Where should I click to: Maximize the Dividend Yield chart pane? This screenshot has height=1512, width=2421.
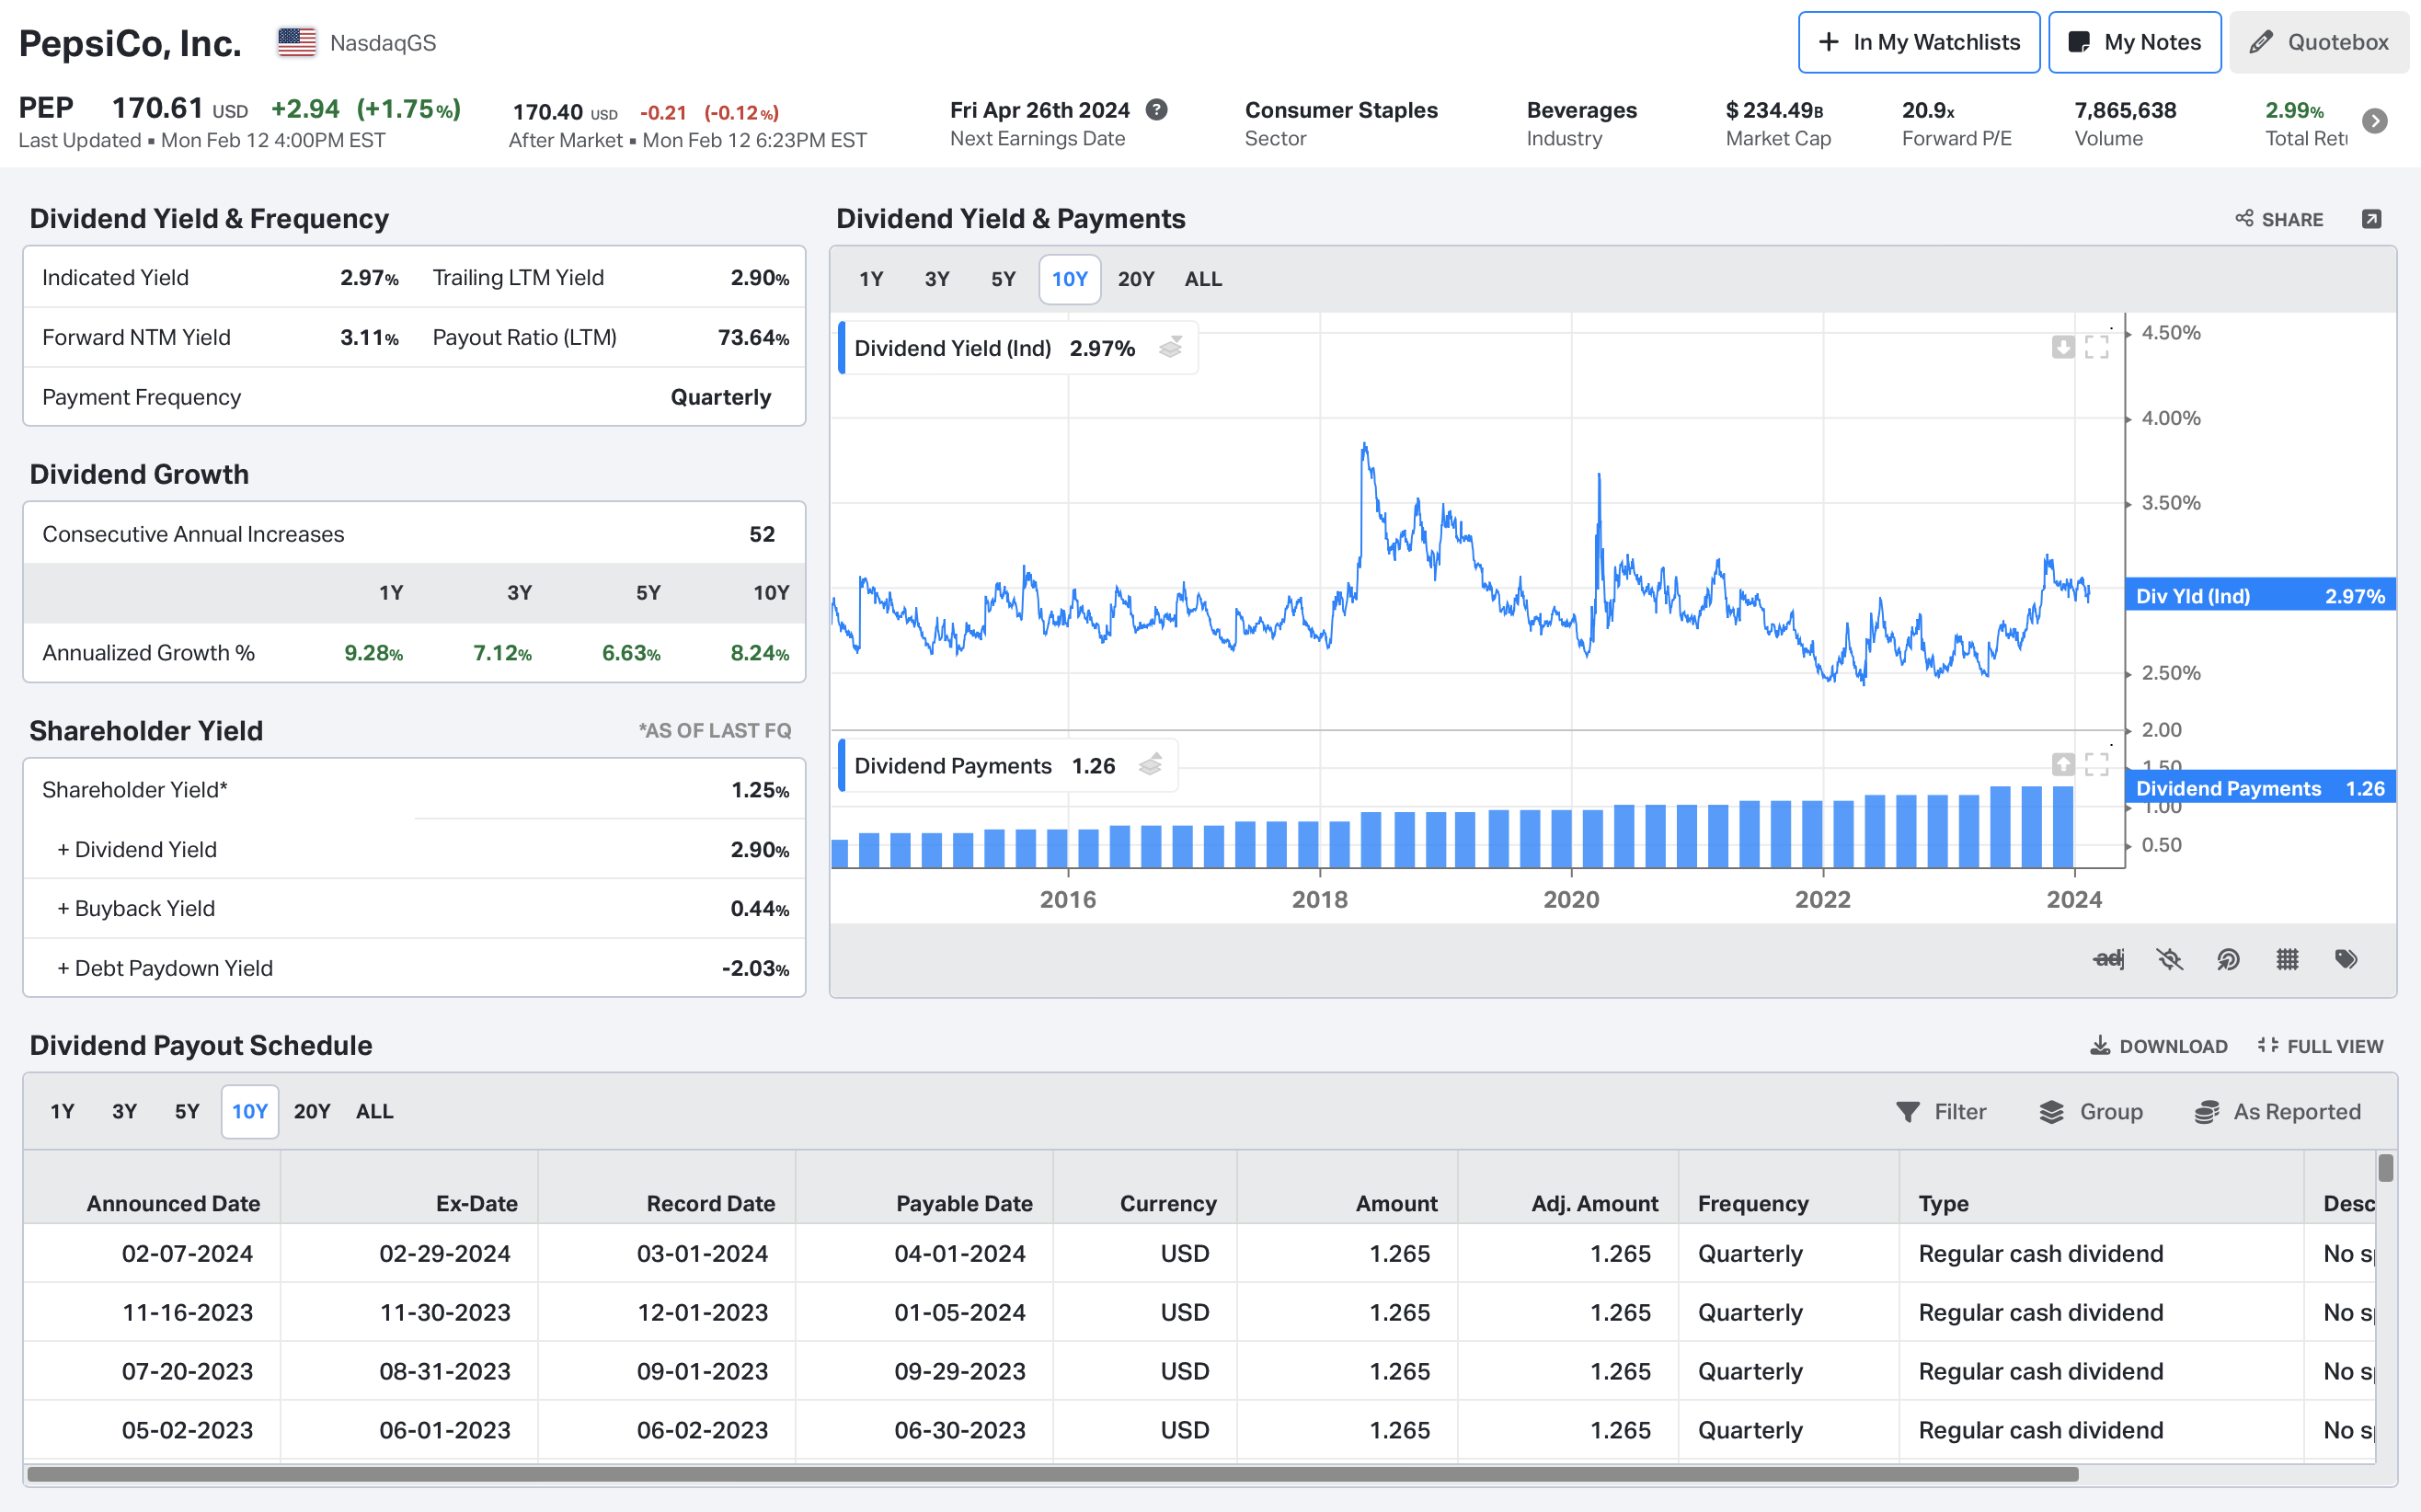2097,347
